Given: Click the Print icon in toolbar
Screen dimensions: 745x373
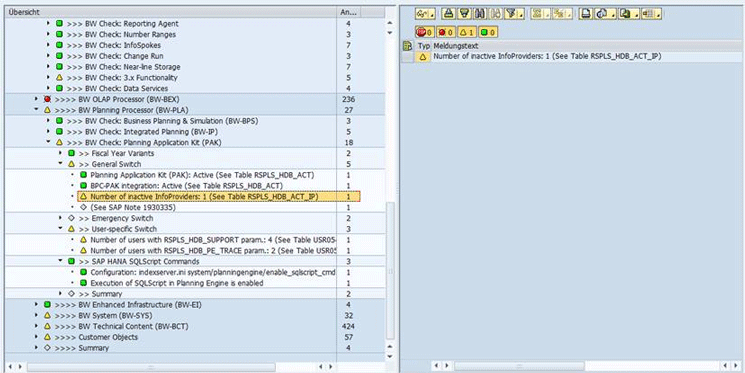Looking at the screenshot, I should [x=585, y=14].
